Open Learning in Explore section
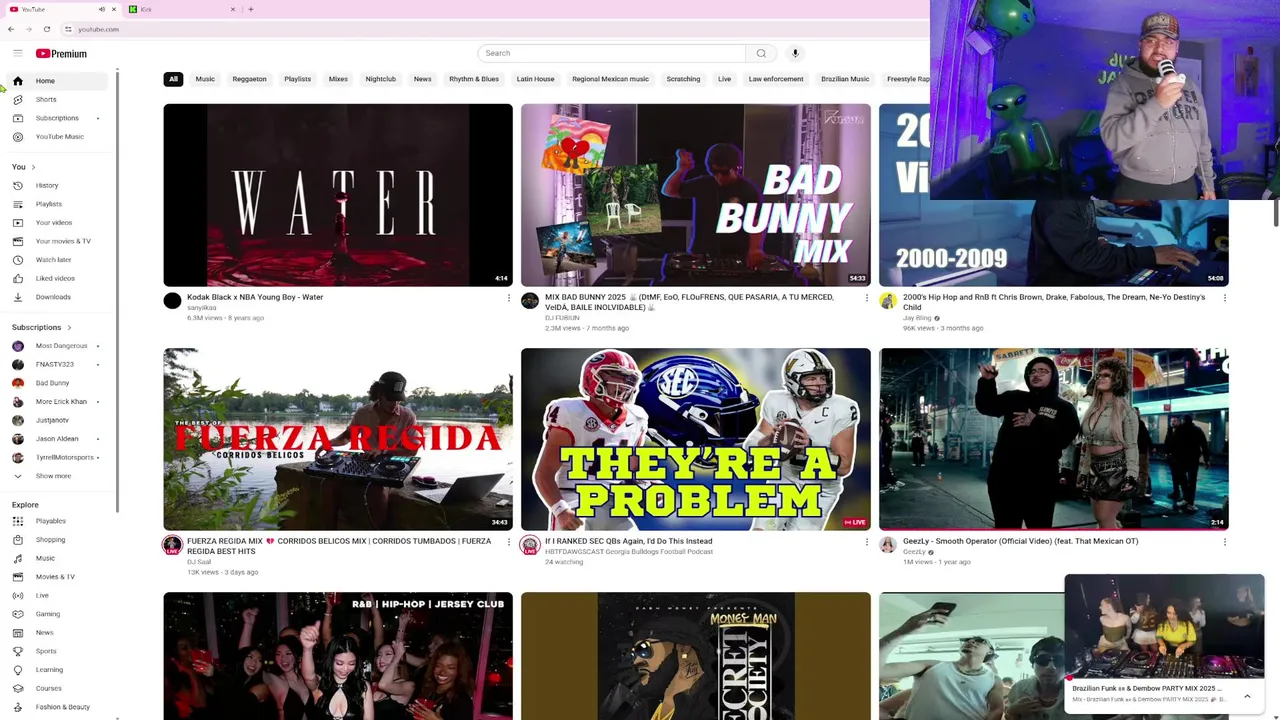Screen dimensions: 1280x720 tap(58, 670)
